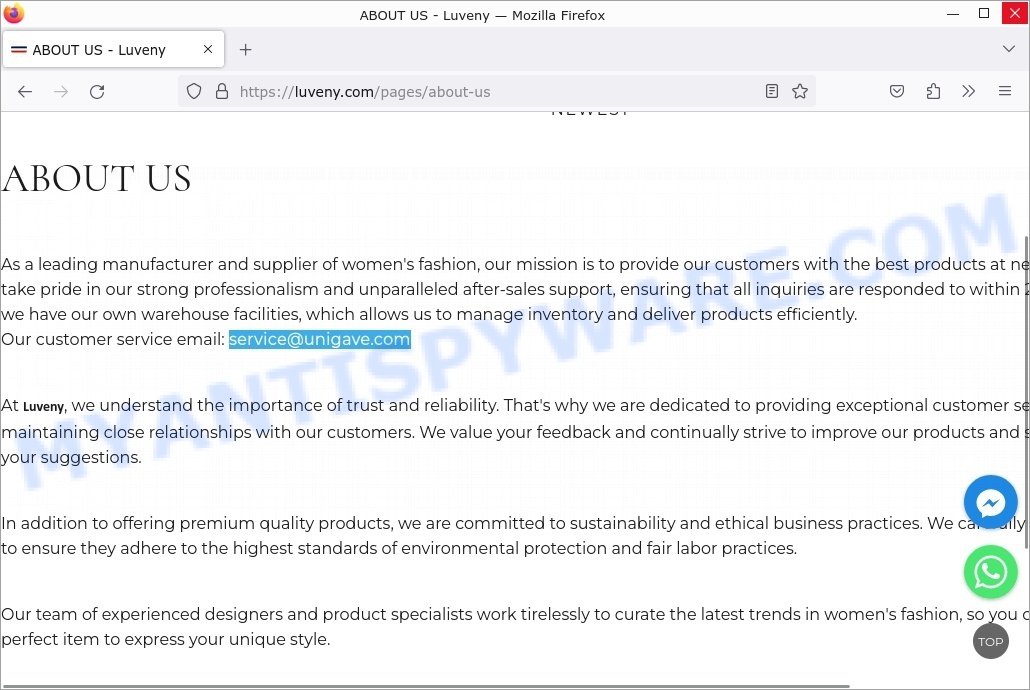
Task: Click 'Our customer service email:' text
Action: tap(113, 339)
